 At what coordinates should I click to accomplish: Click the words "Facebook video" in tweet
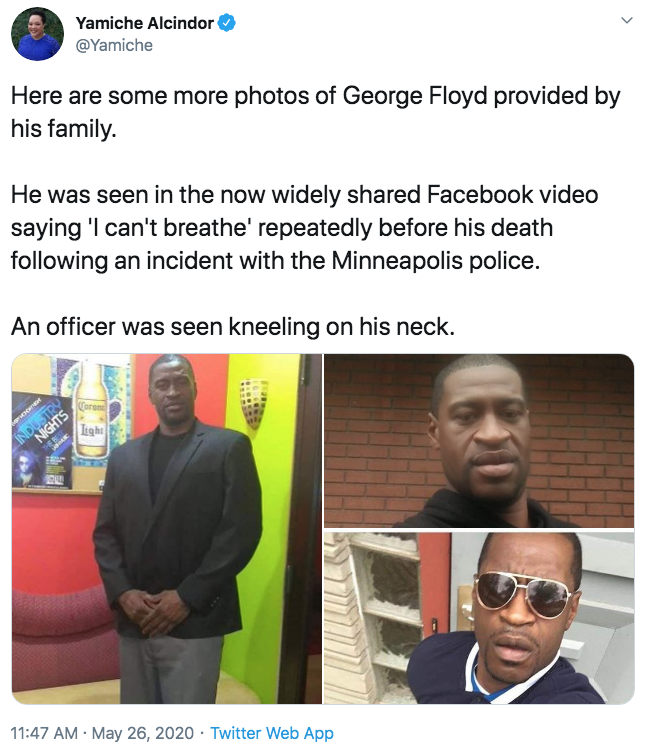pyautogui.click(x=512, y=195)
